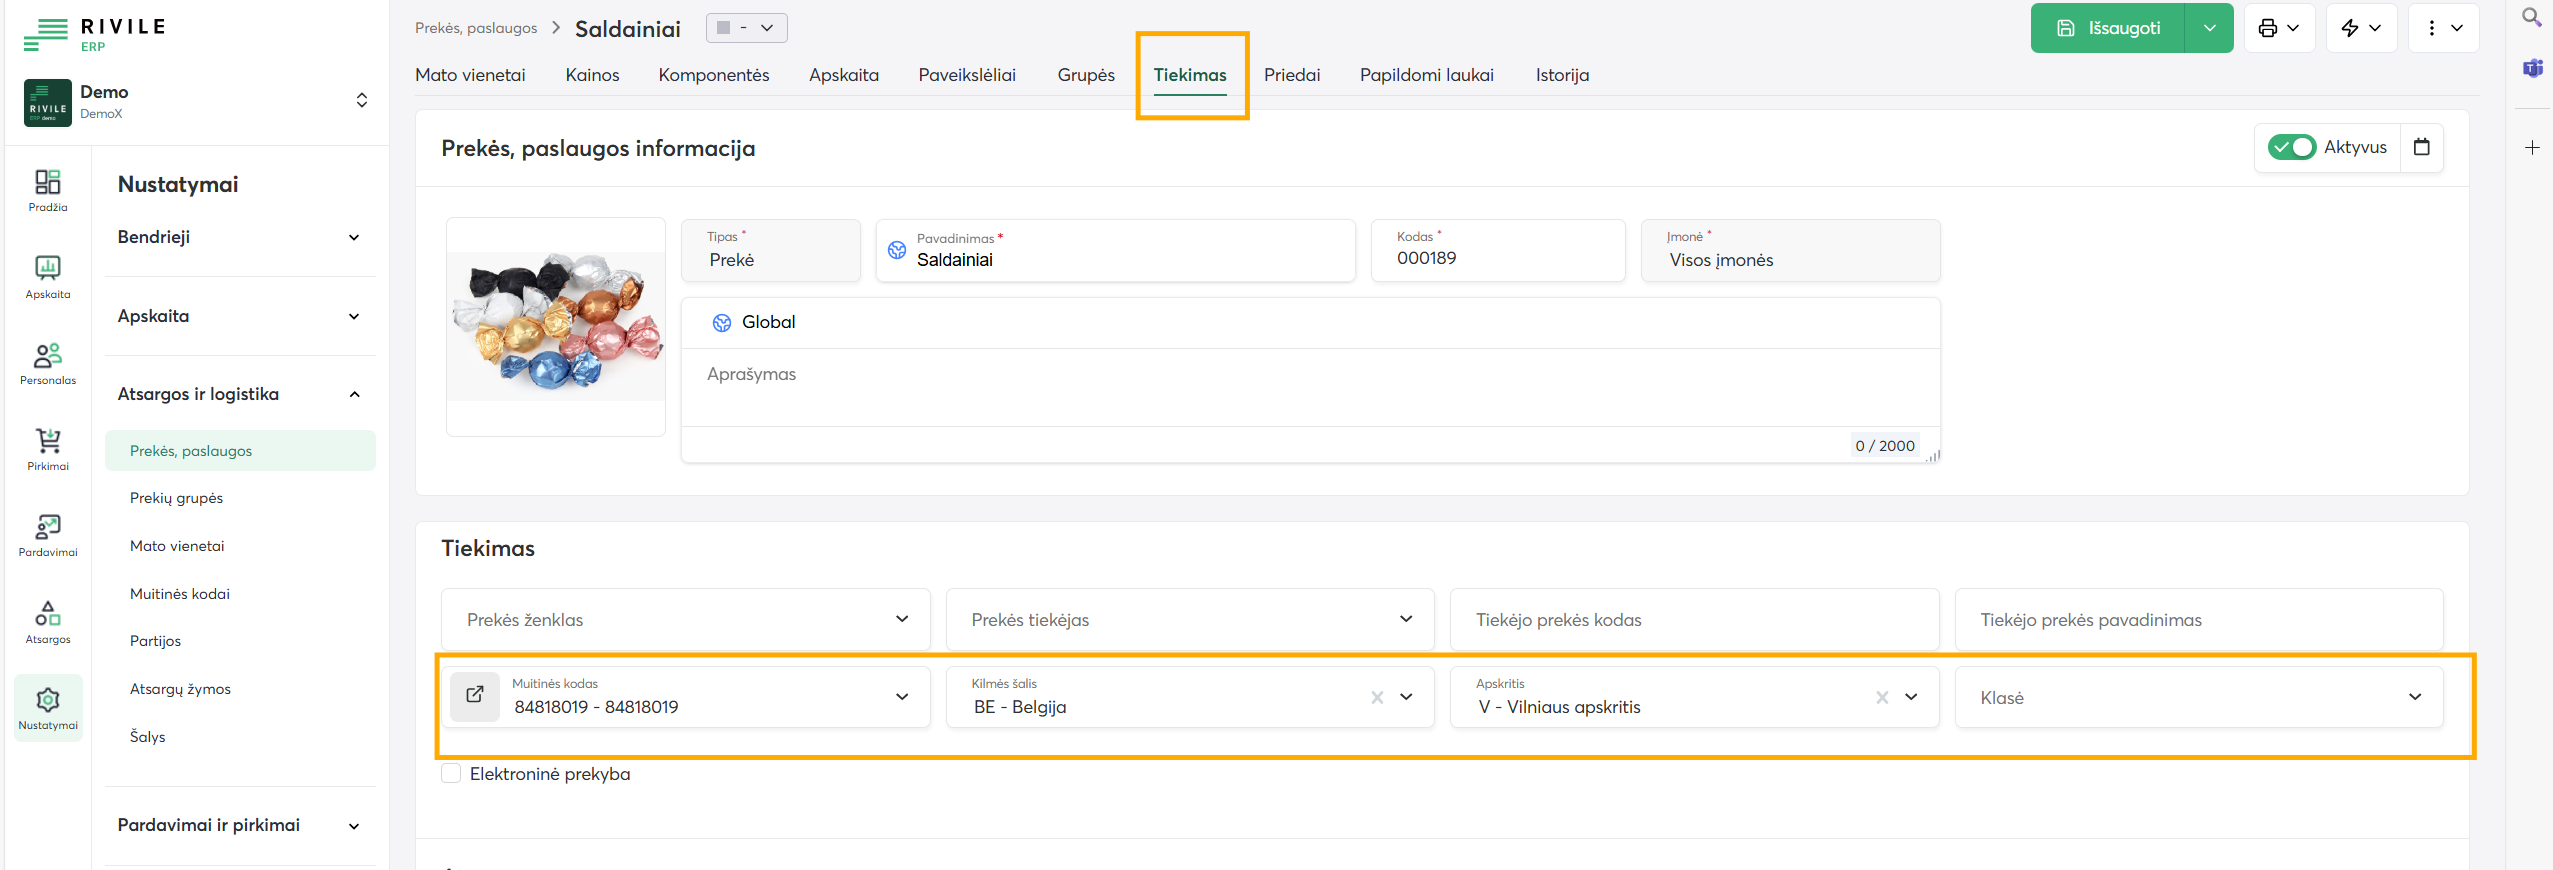The height and width of the screenshot is (870, 2553).
Task: Toggle the Aktyvus switch
Action: (2291, 147)
